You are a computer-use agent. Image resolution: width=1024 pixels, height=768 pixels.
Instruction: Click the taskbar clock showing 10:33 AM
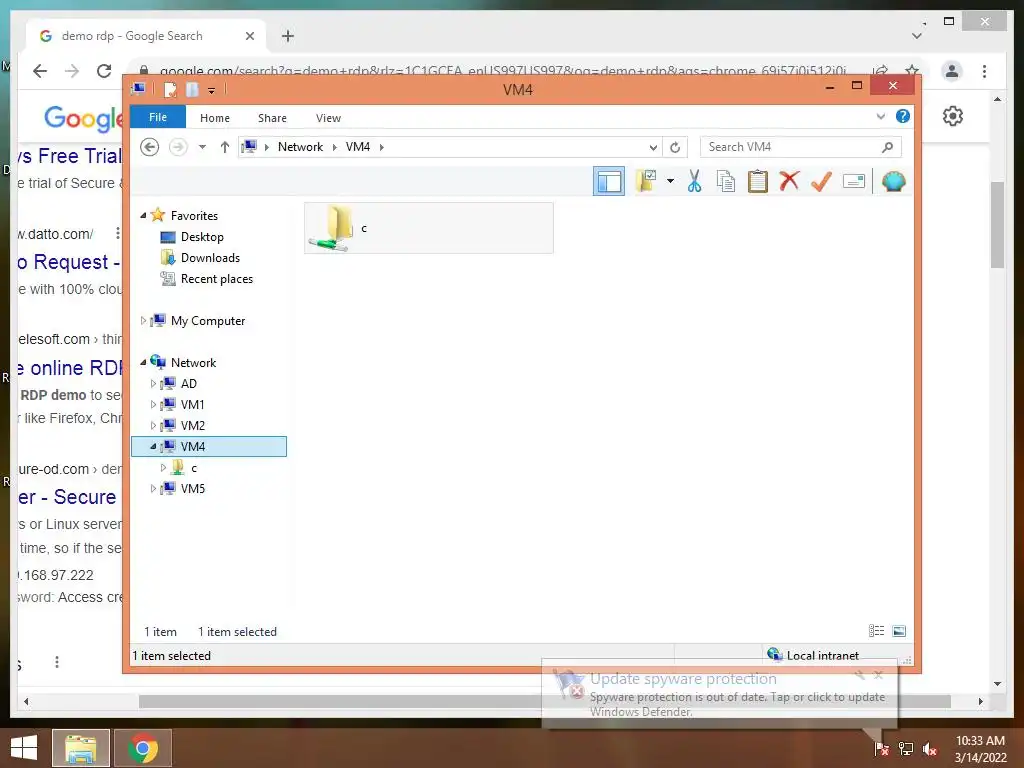pyautogui.click(x=980, y=749)
